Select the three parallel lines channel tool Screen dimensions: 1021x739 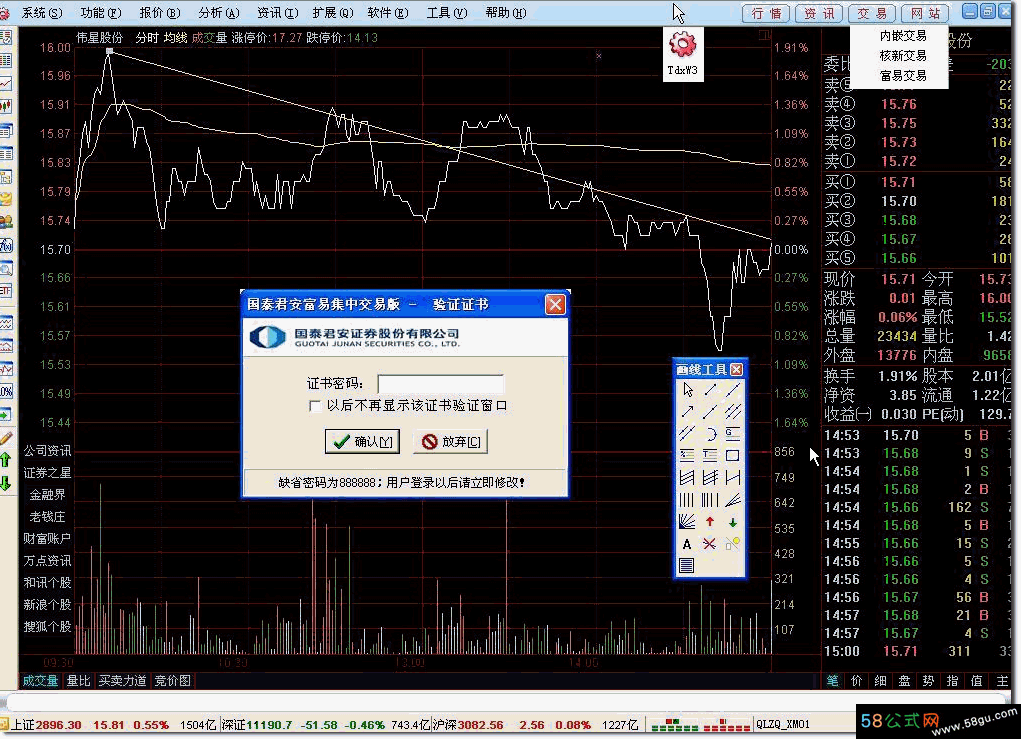(733, 411)
